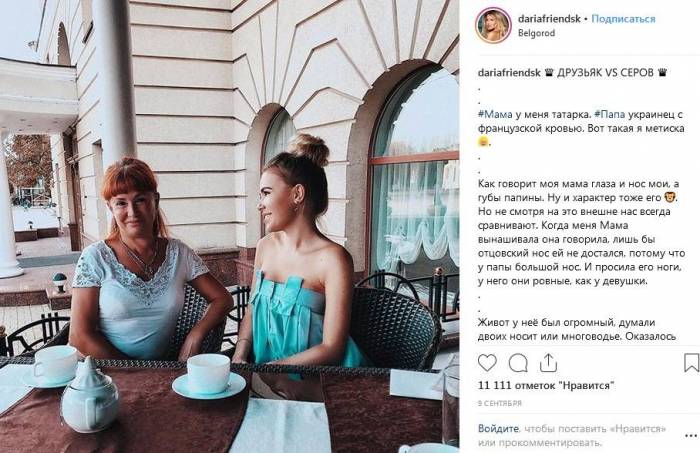This screenshot has height=453, width=700.
Task: Open the #Папа hashtag
Action: 610,114
